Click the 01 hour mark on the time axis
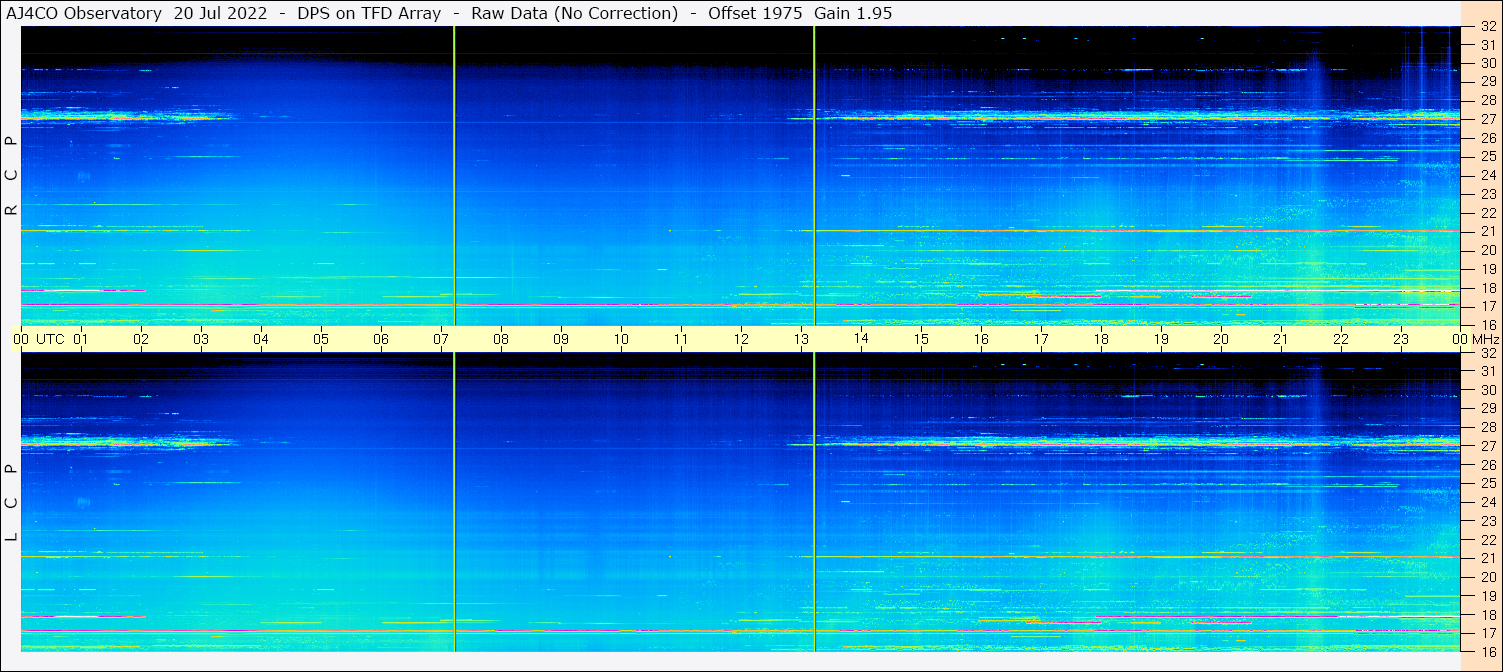The height and width of the screenshot is (672, 1503). pyautogui.click(x=81, y=339)
